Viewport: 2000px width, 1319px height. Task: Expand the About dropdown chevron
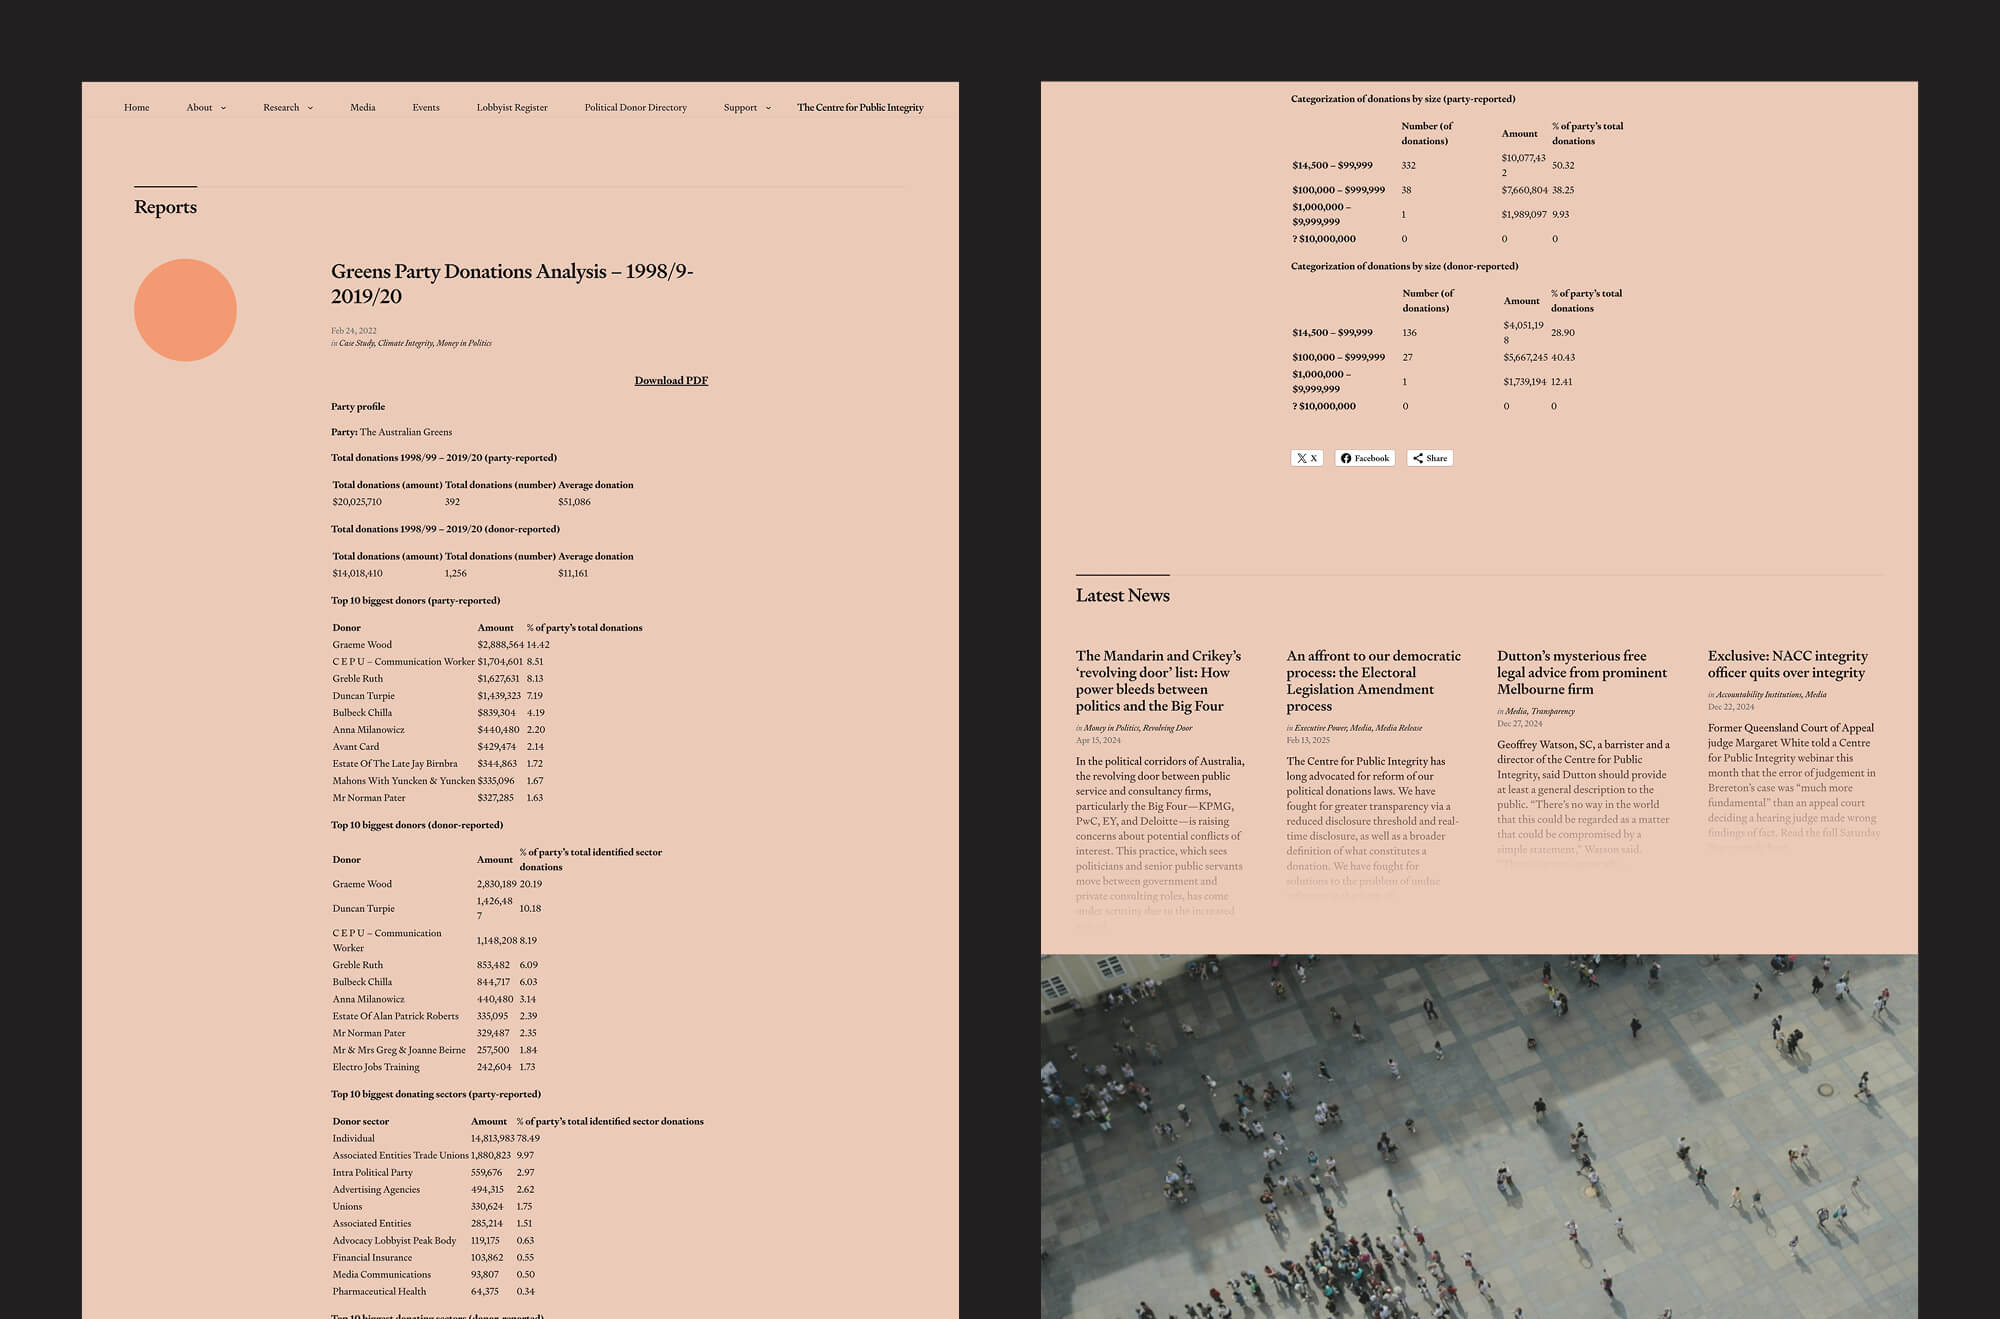(x=223, y=108)
